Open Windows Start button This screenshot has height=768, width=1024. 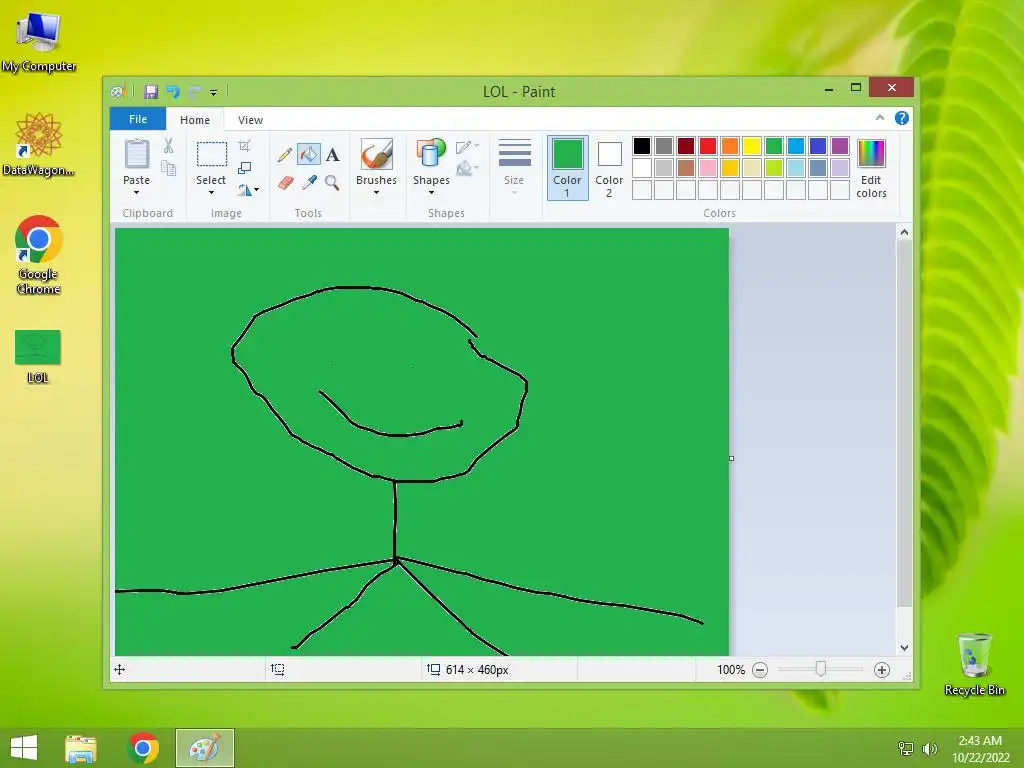coord(24,748)
